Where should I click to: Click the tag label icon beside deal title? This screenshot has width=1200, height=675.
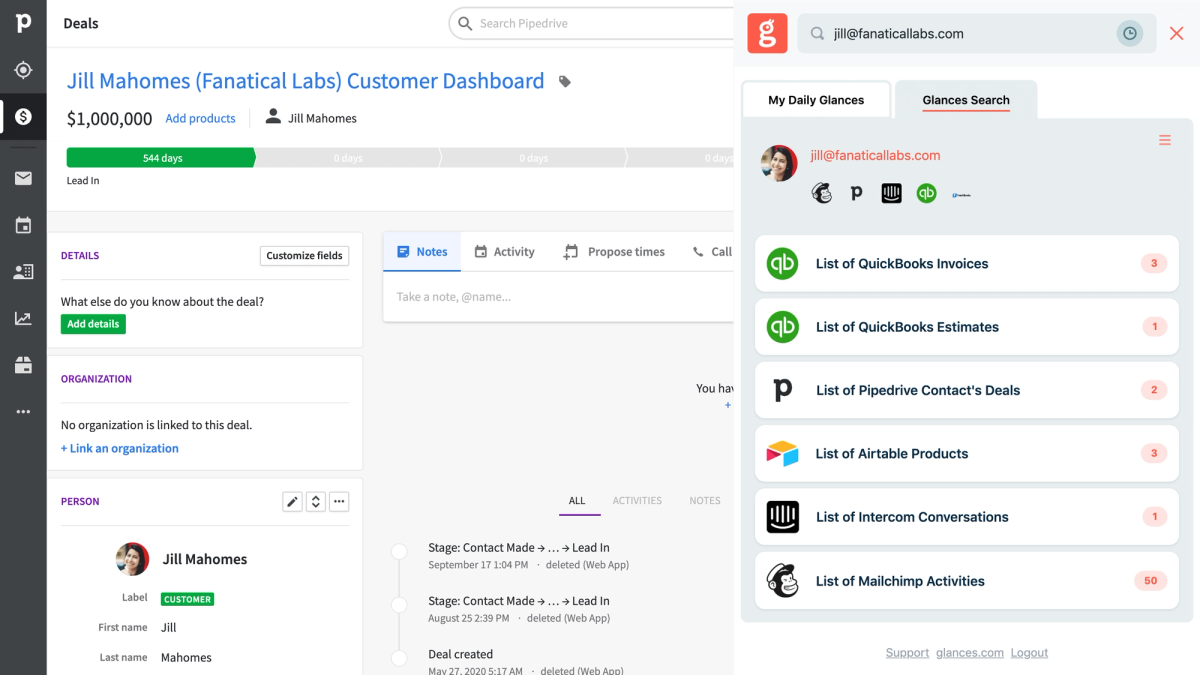(565, 82)
